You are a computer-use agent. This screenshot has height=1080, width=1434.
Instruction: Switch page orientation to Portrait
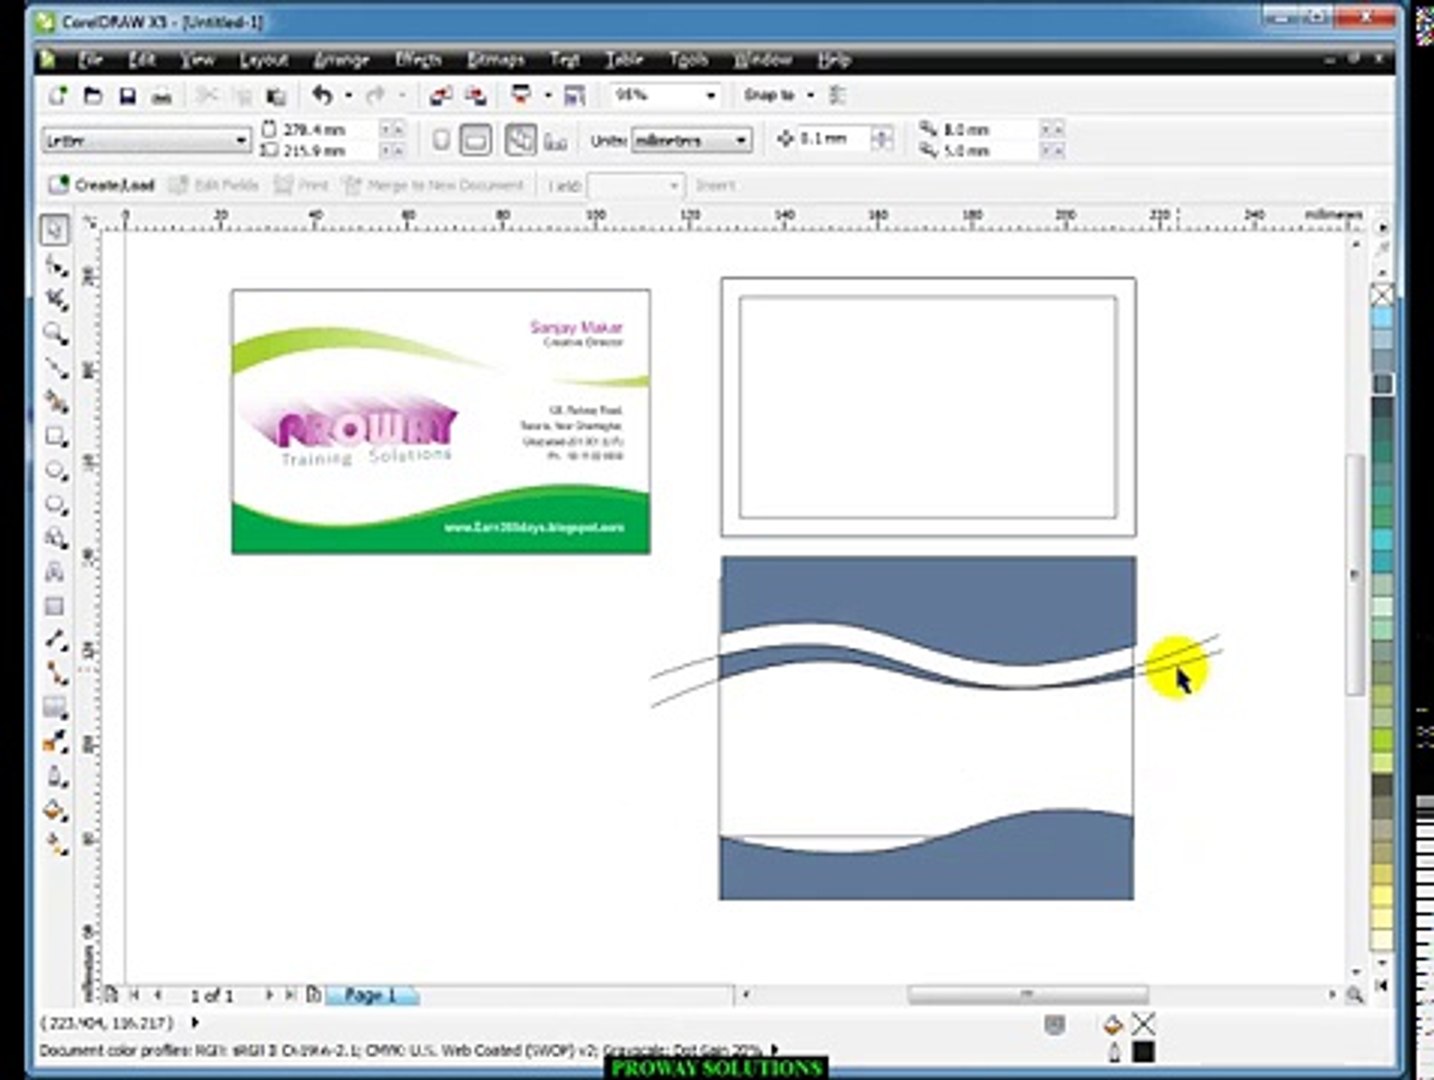click(x=440, y=141)
